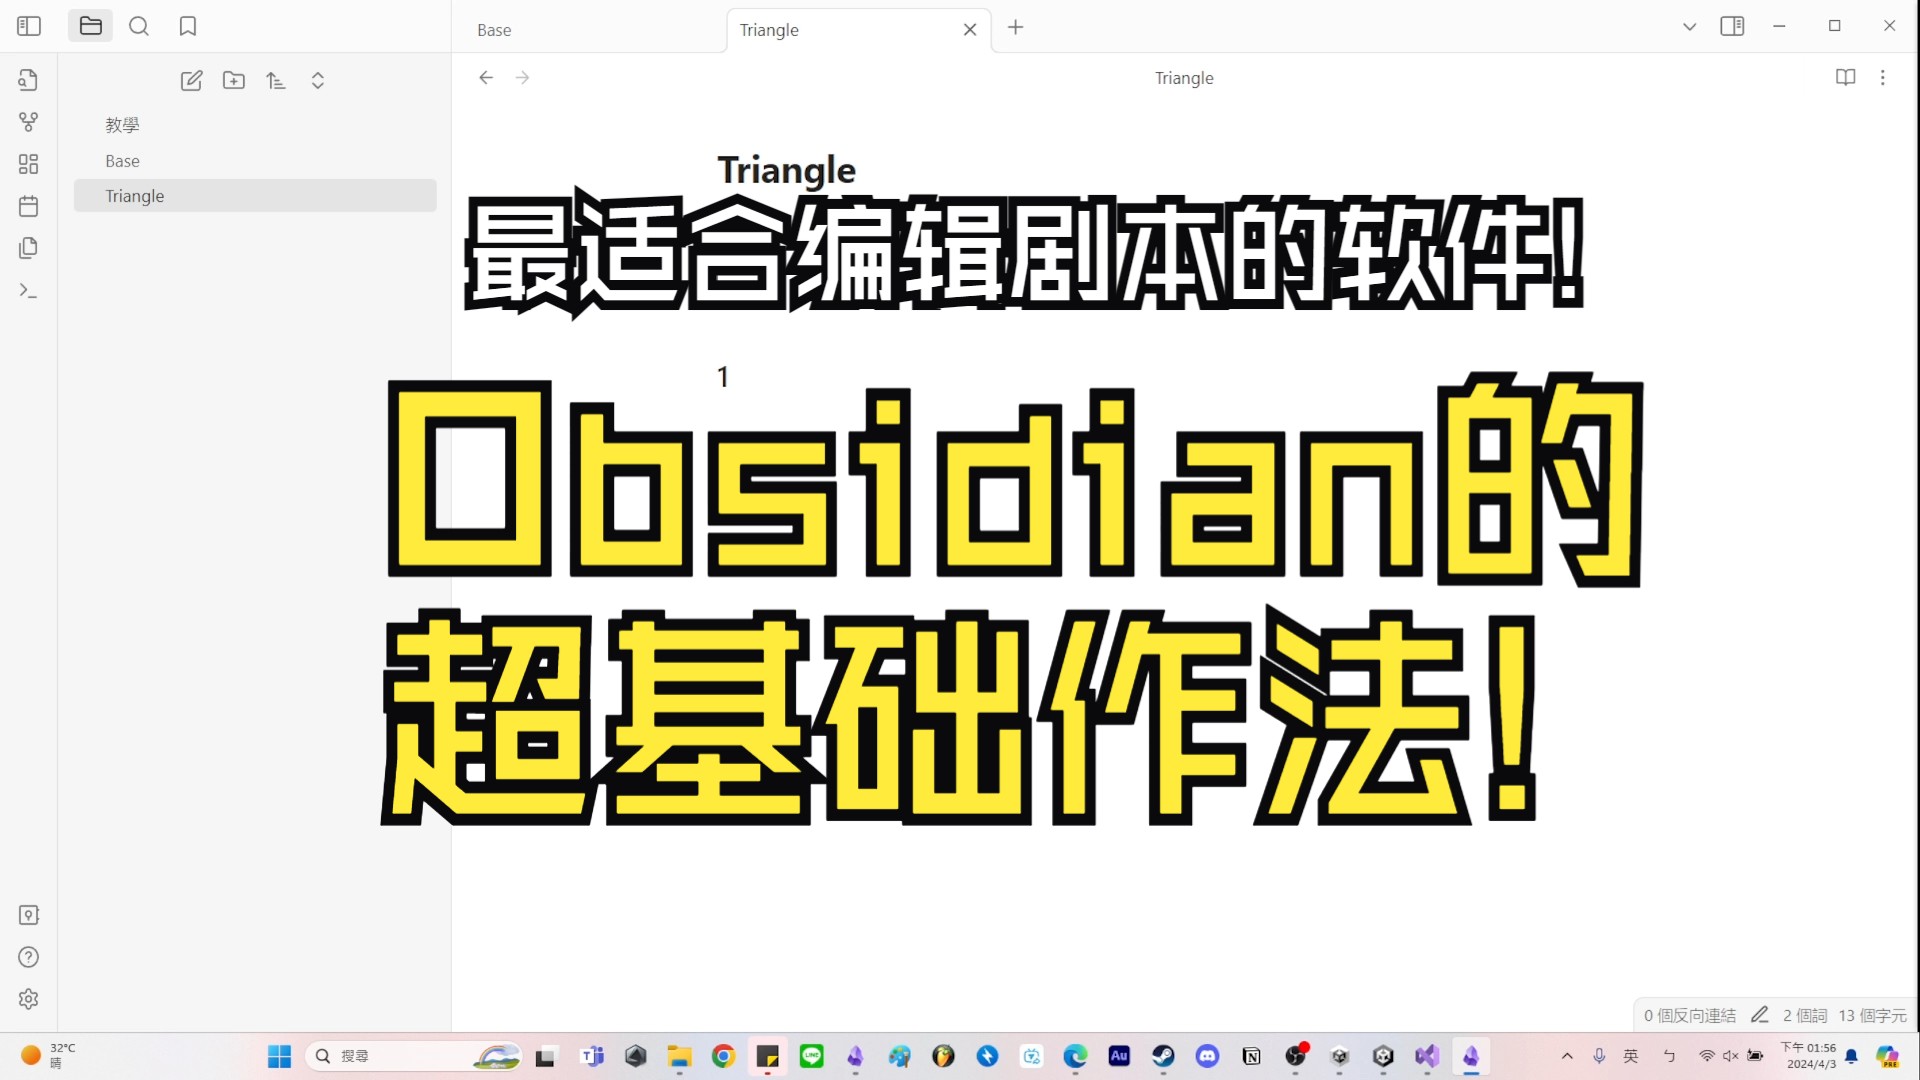Collapse or expand all folders

[318, 81]
